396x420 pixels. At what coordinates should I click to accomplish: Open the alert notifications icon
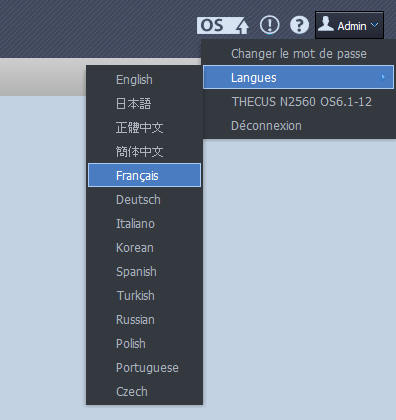(269, 25)
